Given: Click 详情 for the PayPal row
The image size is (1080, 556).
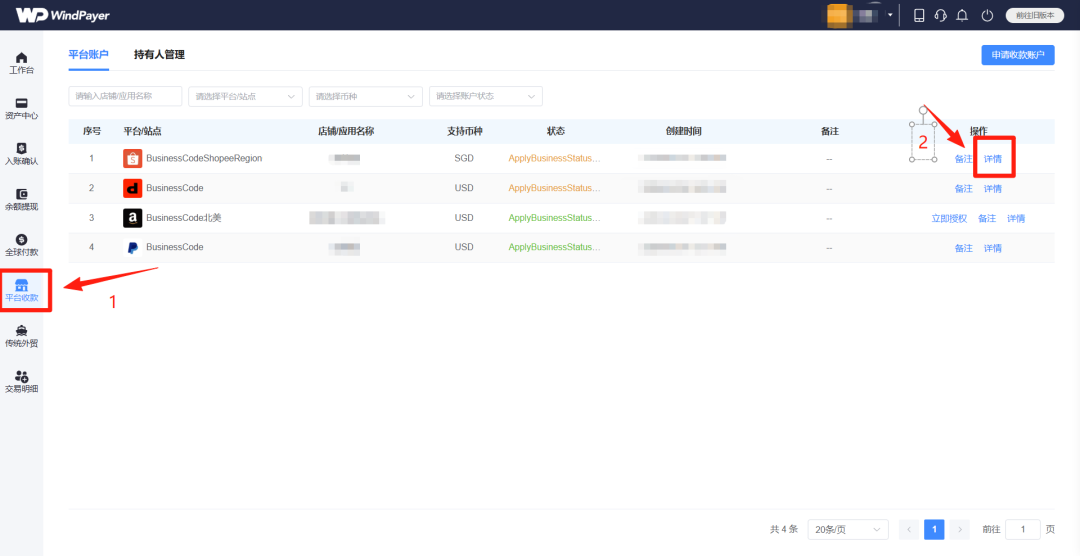Looking at the screenshot, I should pos(993,248).
